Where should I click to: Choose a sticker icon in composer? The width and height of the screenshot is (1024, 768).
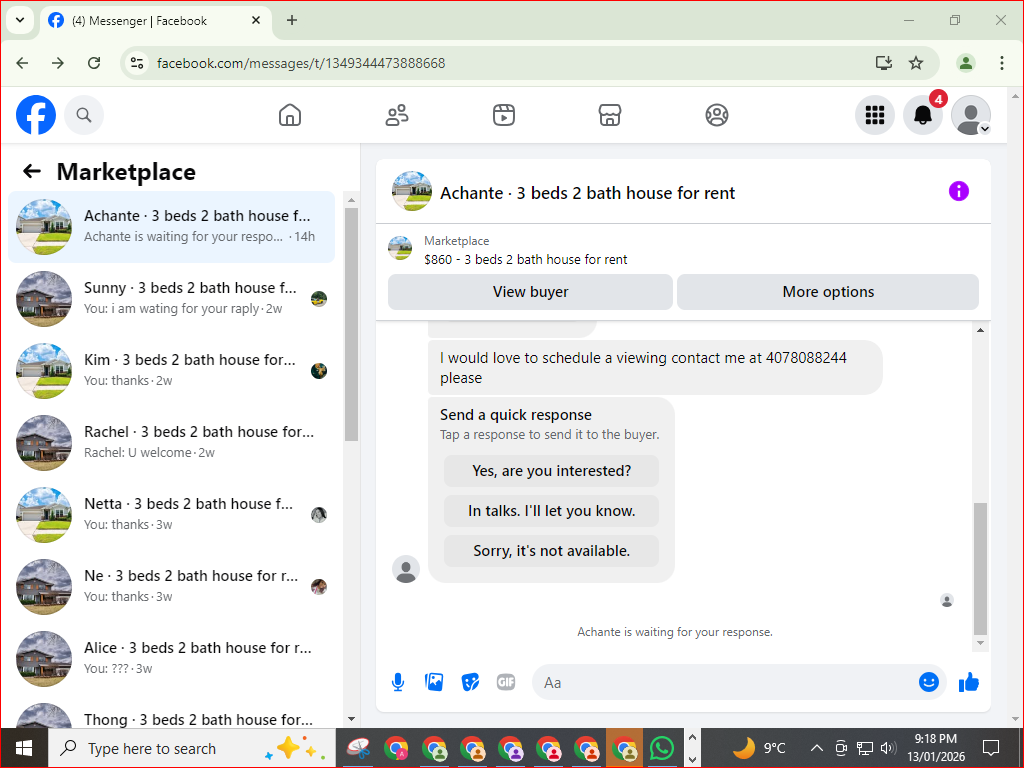coord(470,682)
